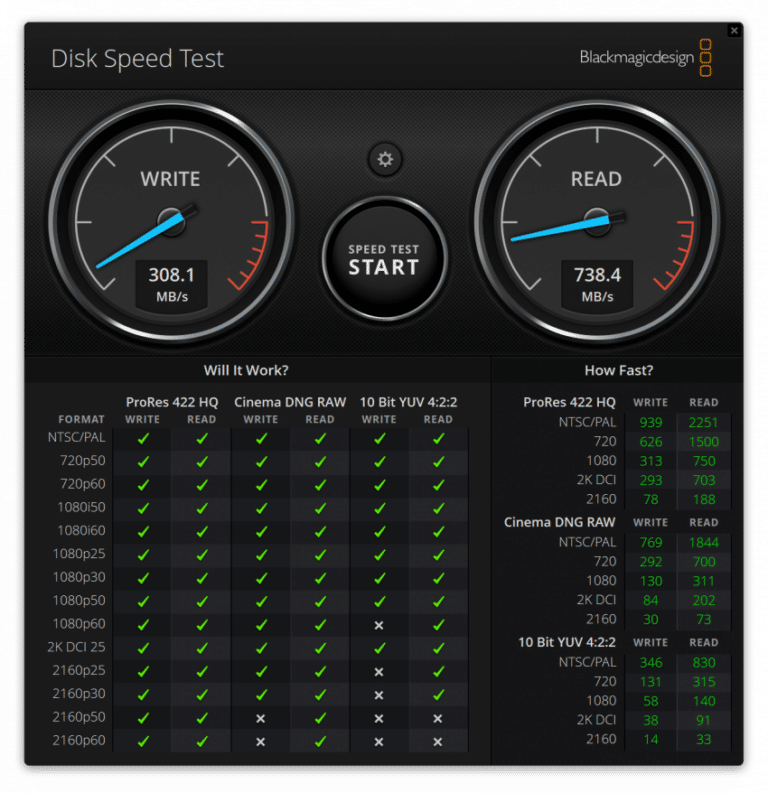The height and width of the screenshot is (793, 768).
Task: Click the ProRes NTSC/PAL read value 2251
Action: point(703,422)
